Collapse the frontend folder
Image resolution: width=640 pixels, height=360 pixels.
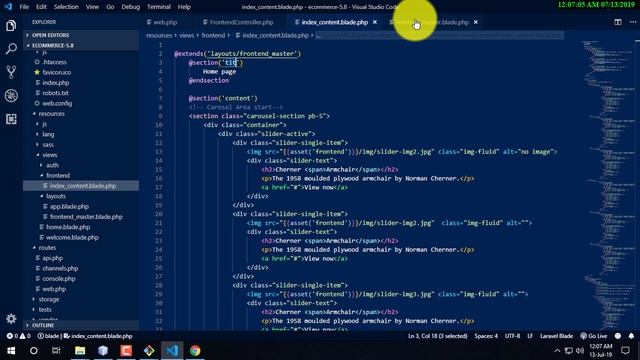[x=58, y=175]
